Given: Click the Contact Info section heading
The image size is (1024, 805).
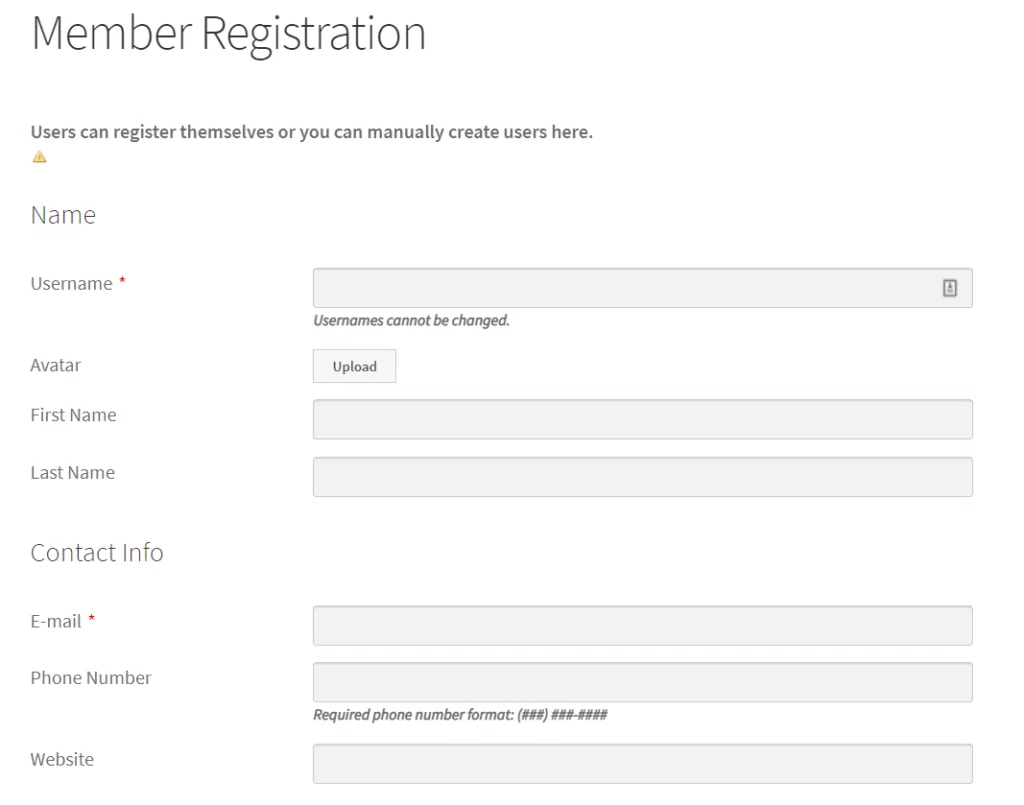Looking at the screenshot, I should [x=97, y=553].
